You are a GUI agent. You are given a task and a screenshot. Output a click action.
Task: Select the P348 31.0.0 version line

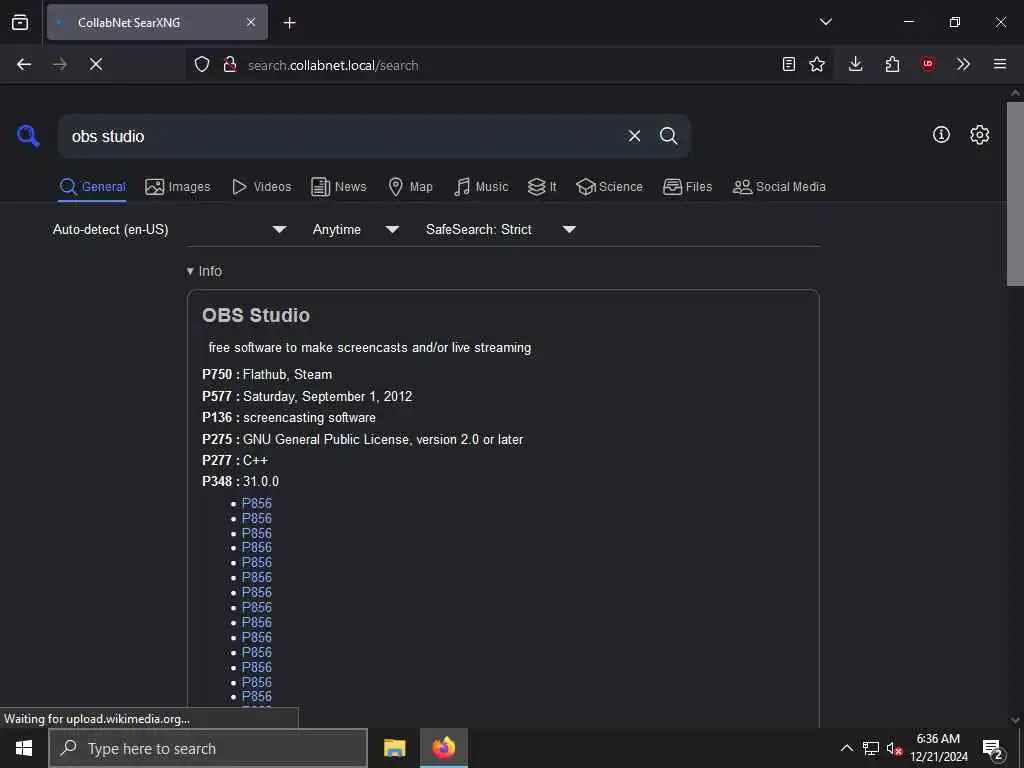[x=240, y=481]
